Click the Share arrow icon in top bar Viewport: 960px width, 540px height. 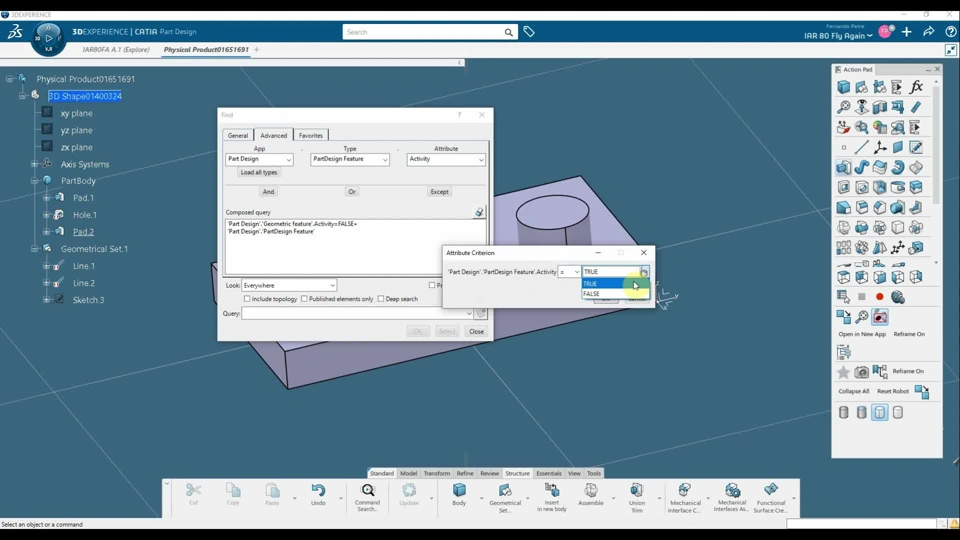pos(929,32)
